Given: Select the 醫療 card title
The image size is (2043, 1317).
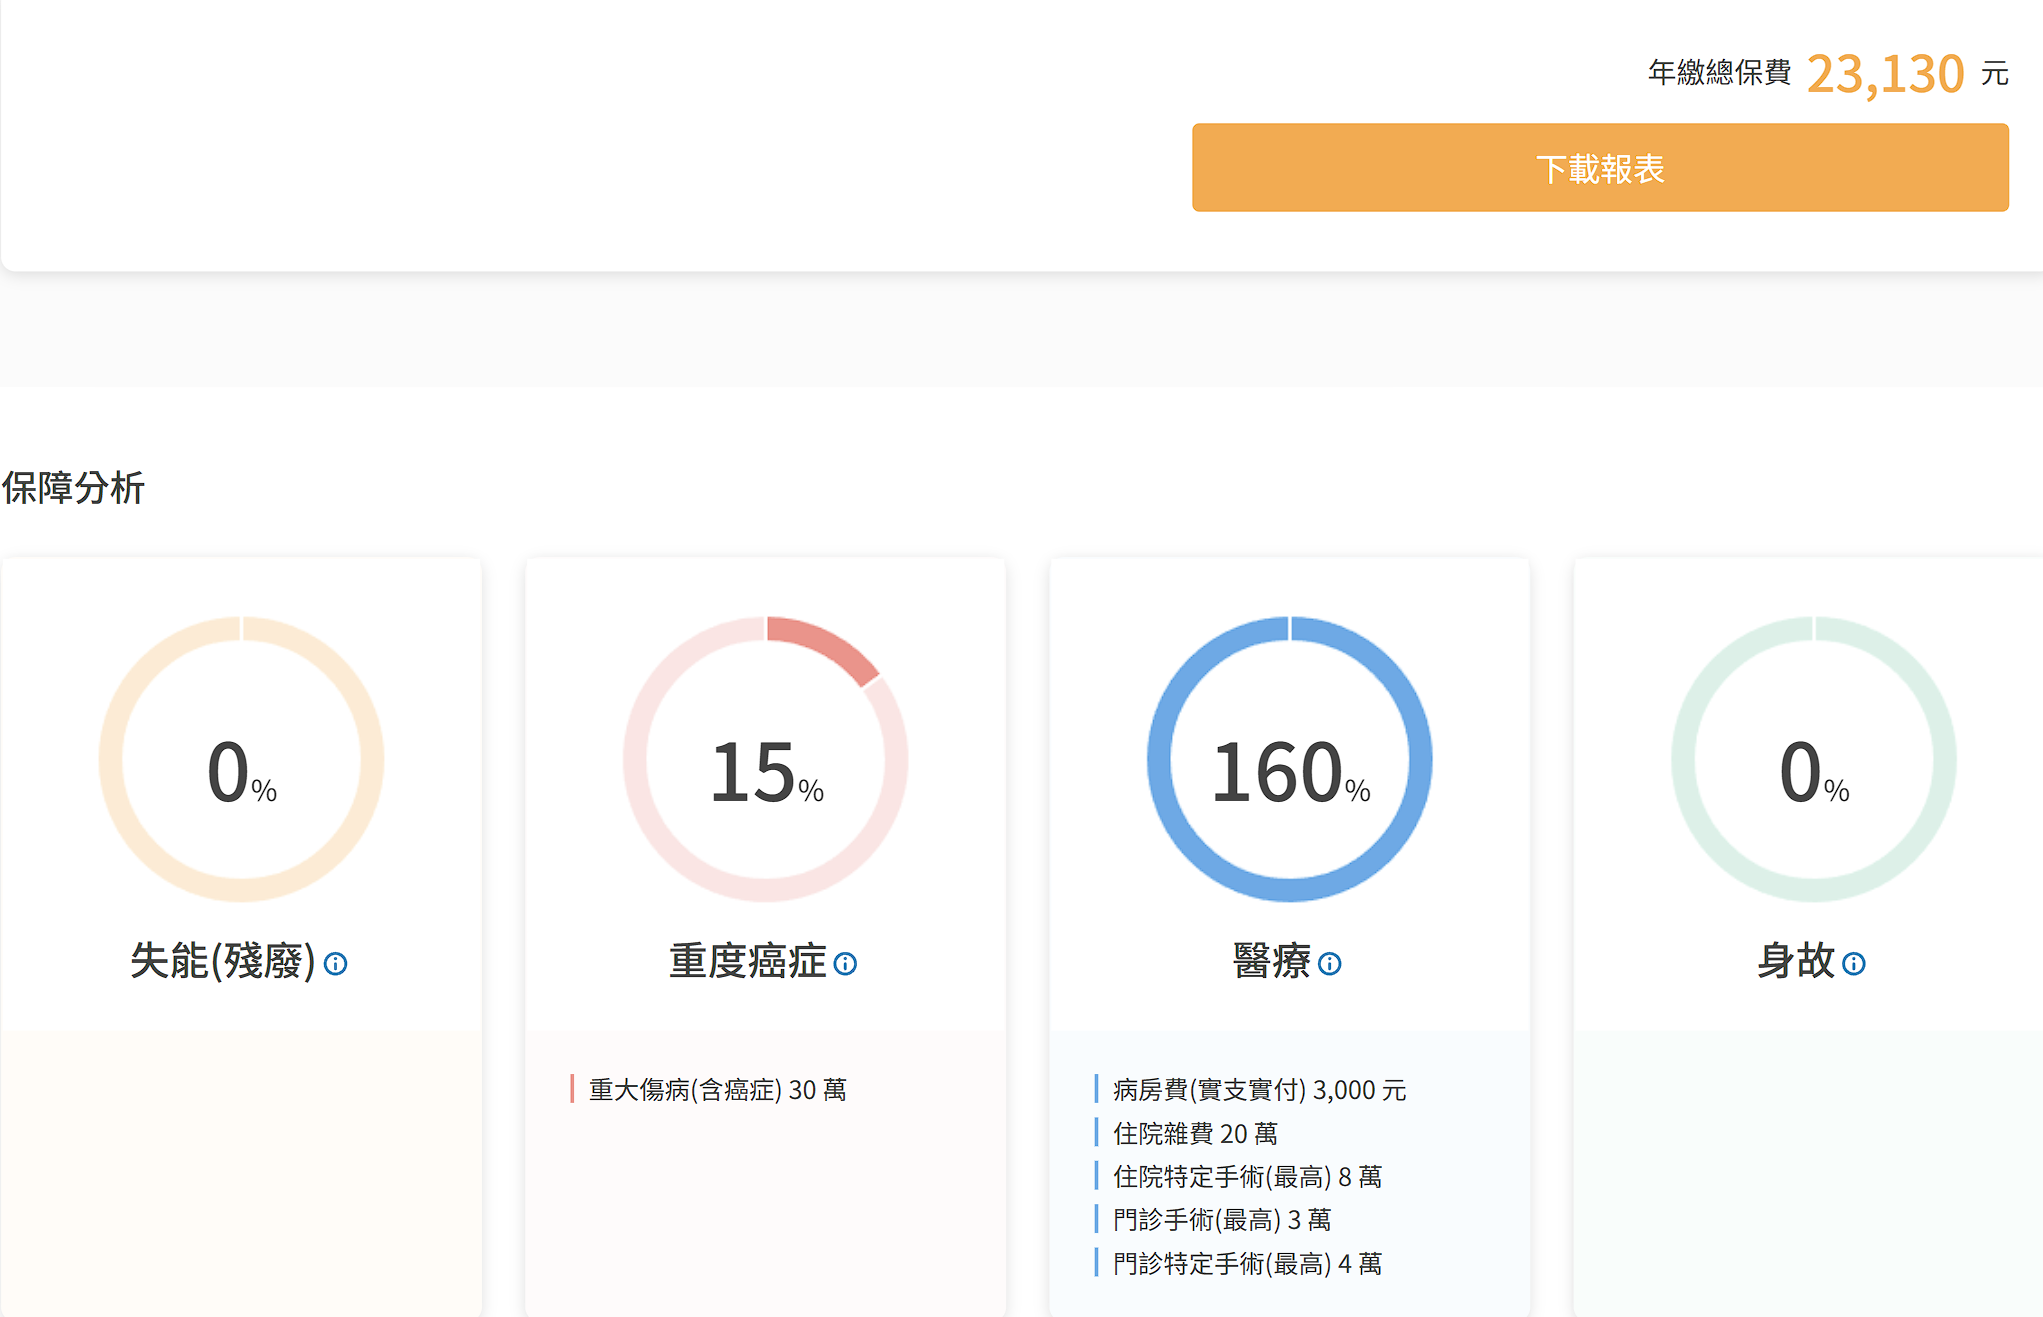Looking at the screenshot, I should [1271, 961].
